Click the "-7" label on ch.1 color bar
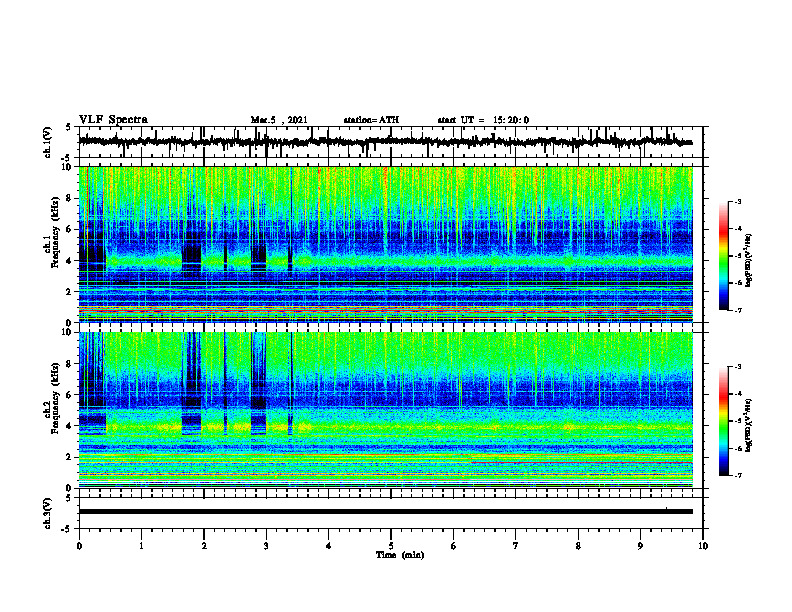Screen dimensions: 792x612 [738, 310]
